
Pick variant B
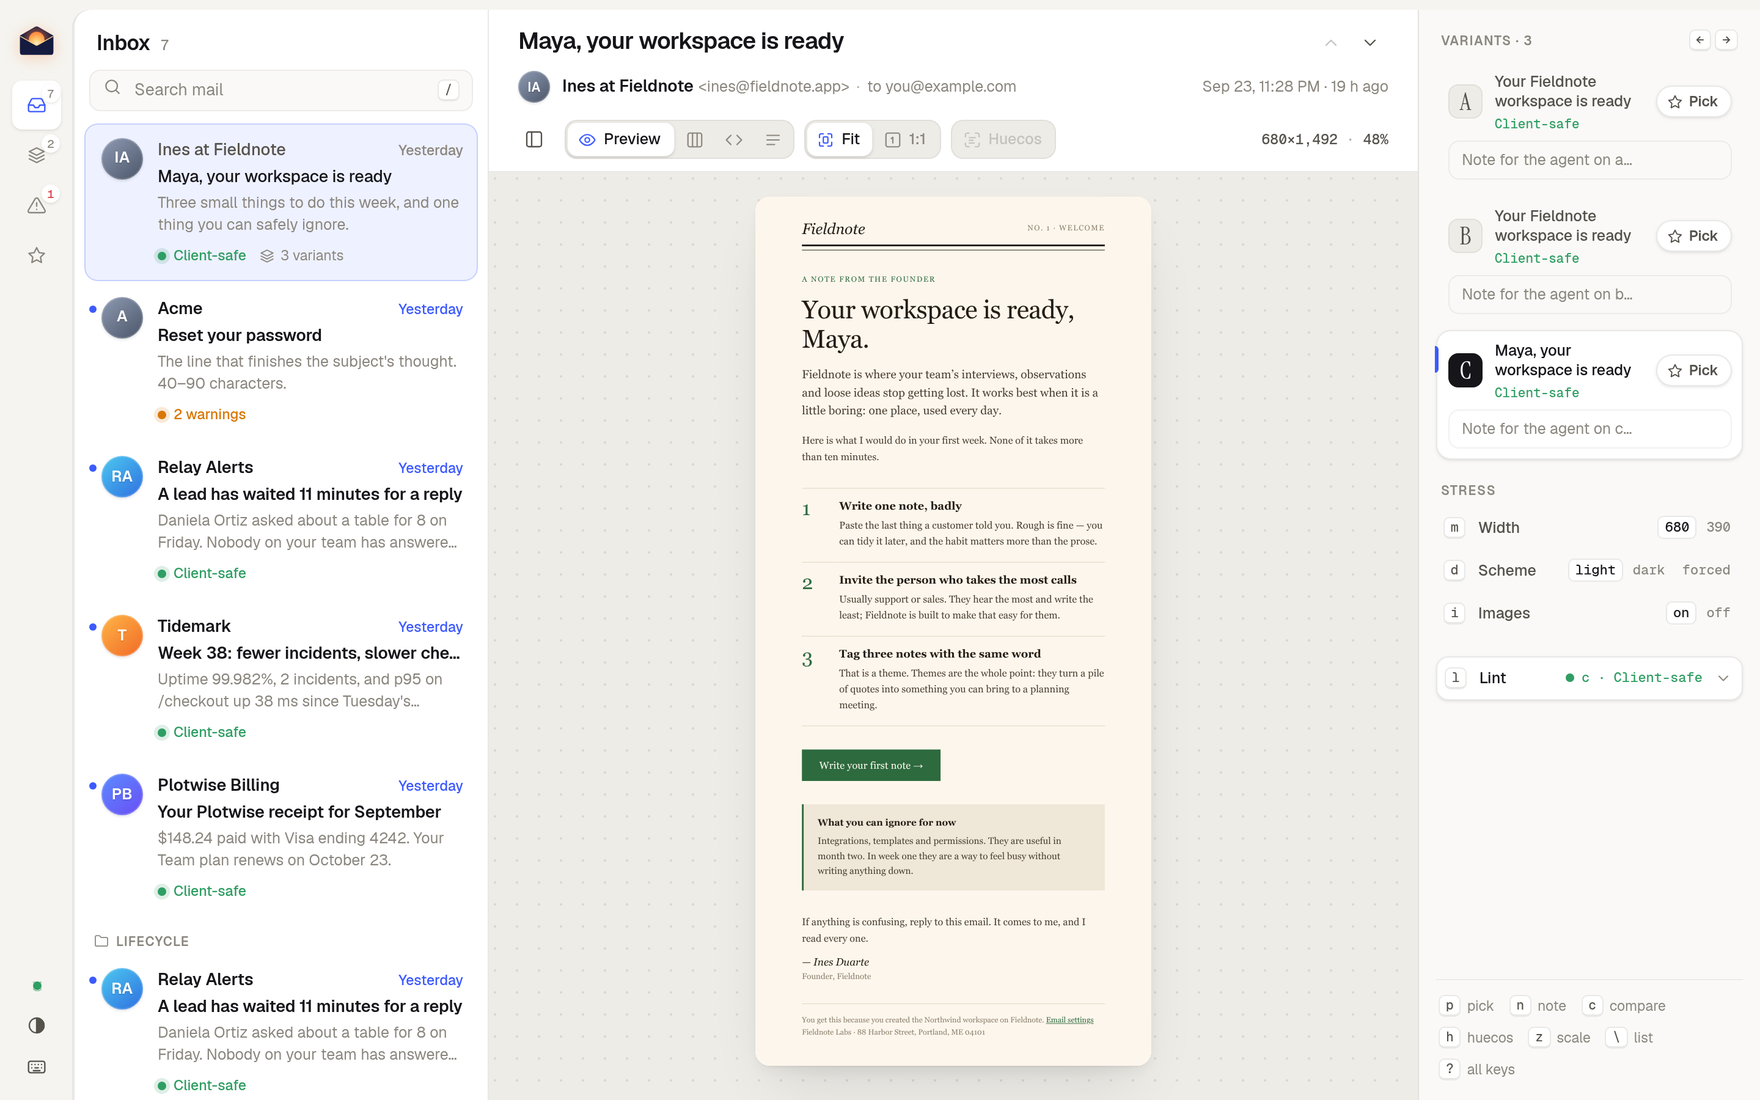pos(1693,236)
